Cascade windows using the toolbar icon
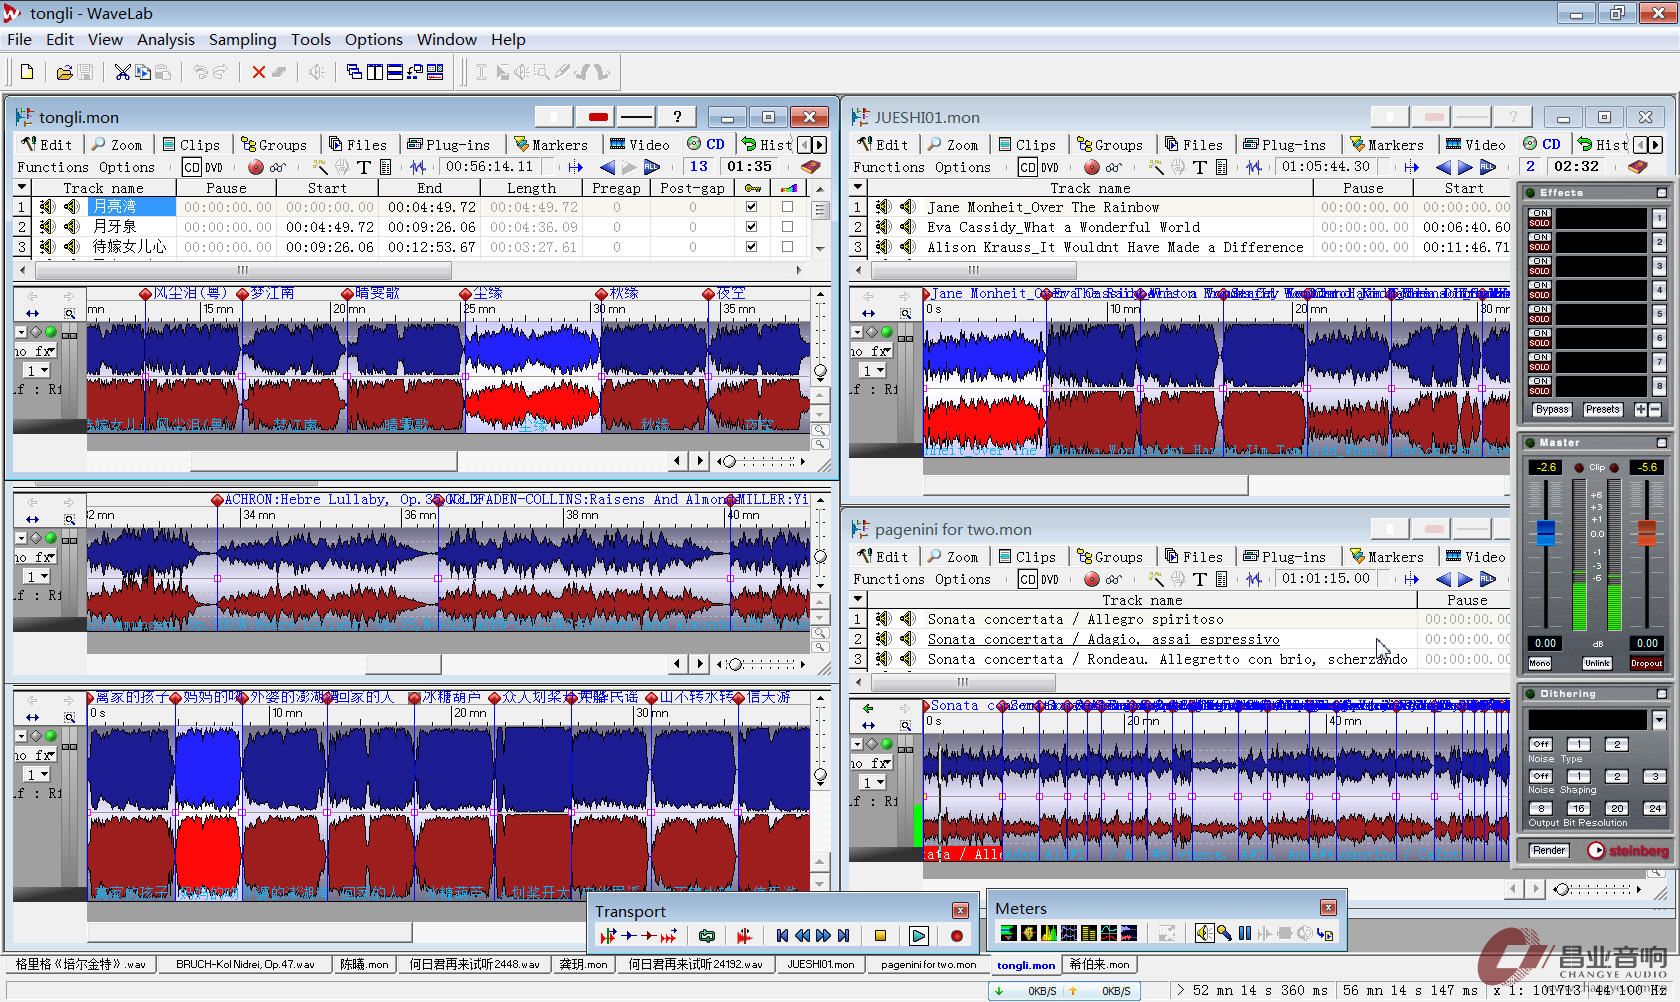This screenshot has height=1002, width=1680. coord(354,72)
